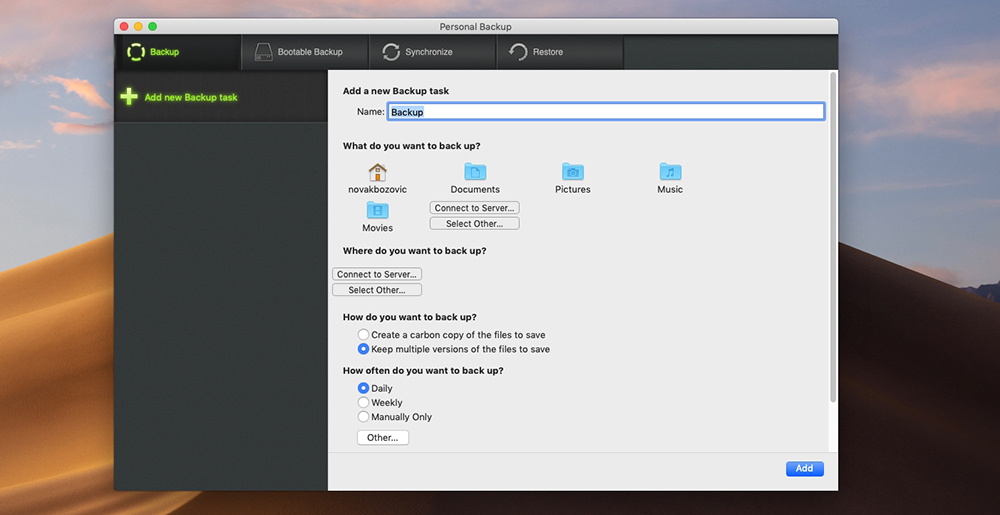The width and height of the screenshot is (1000, 515).
Task: Click the Bootable Backup drive icon
Action: 263,52
